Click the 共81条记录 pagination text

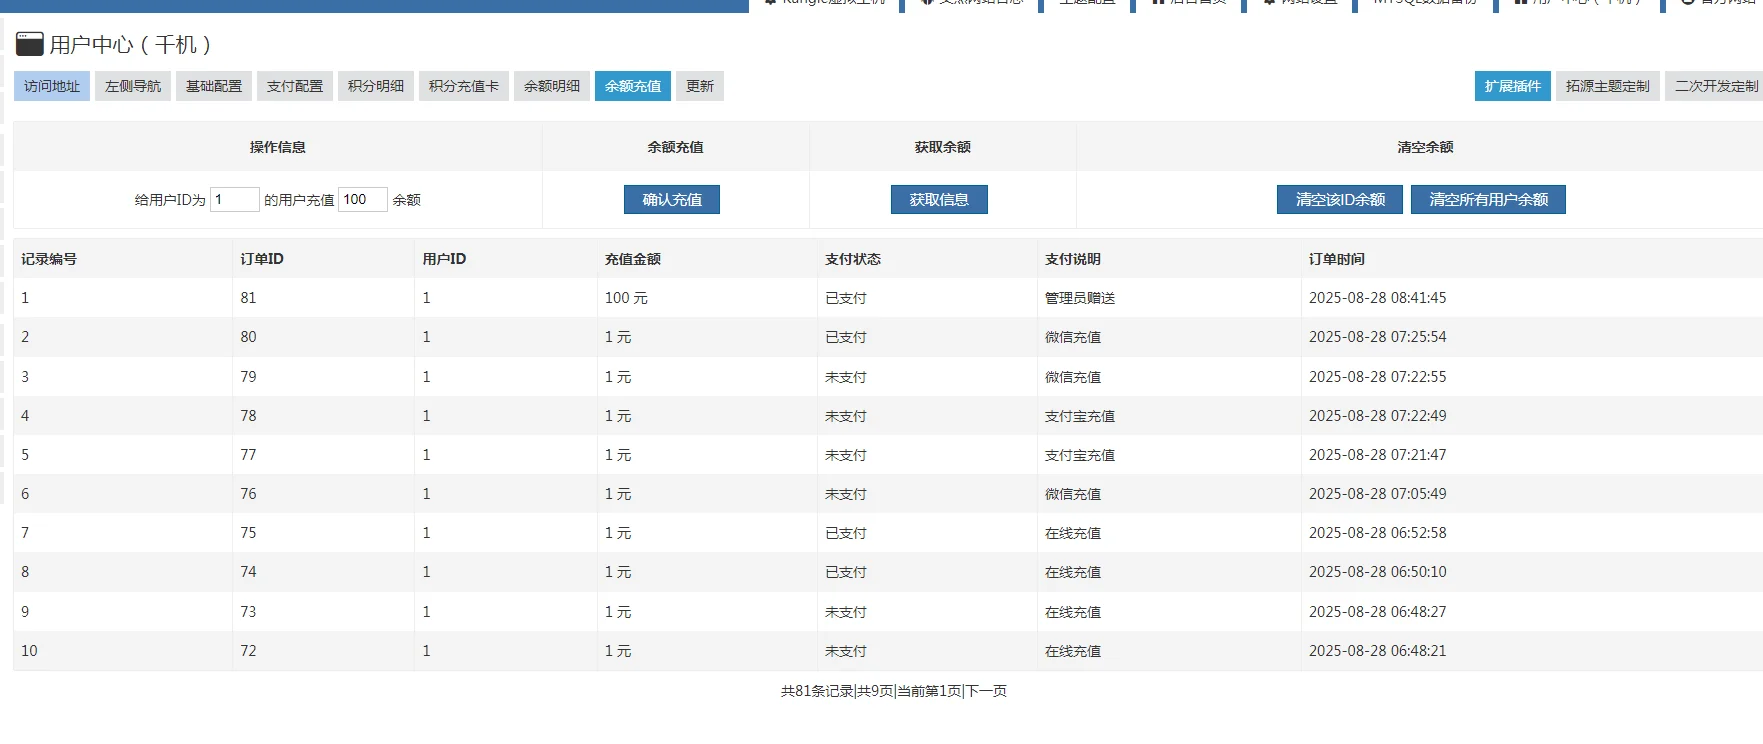pyautogui.click(x=817, y=691)
